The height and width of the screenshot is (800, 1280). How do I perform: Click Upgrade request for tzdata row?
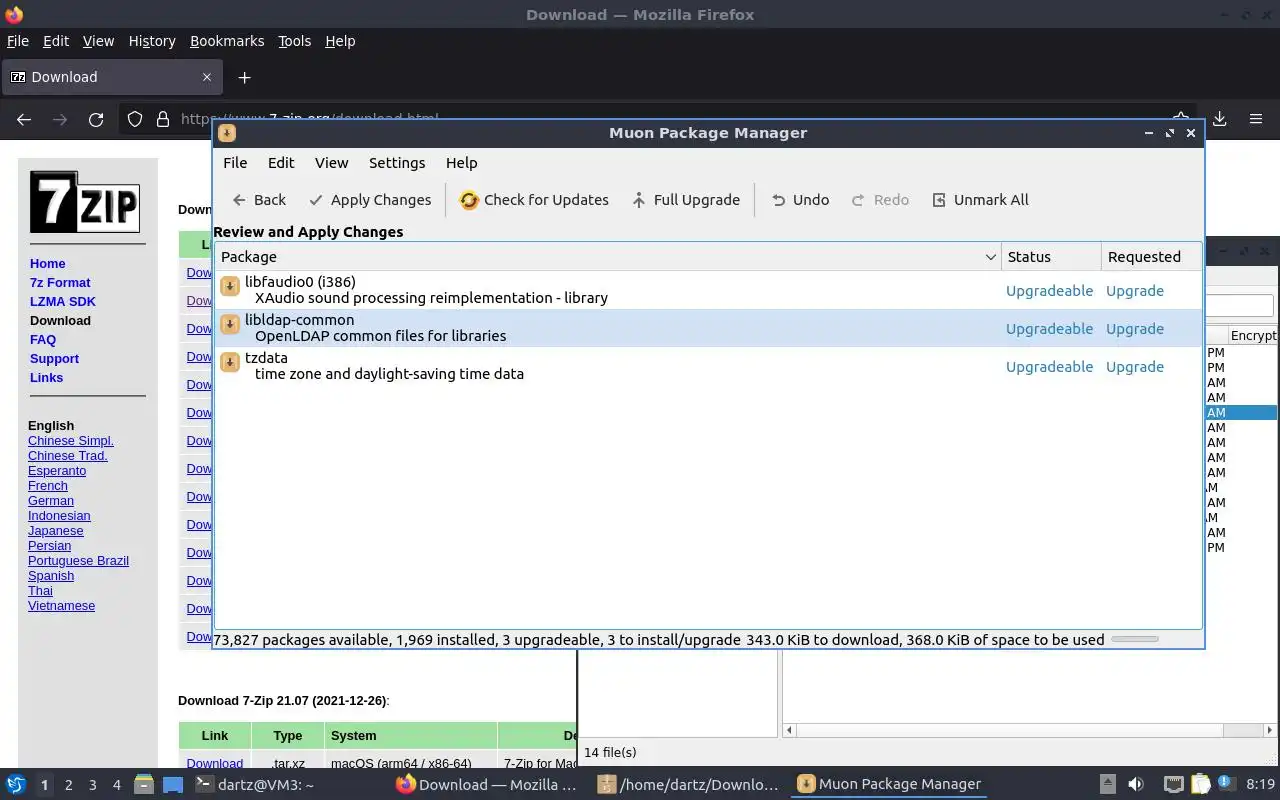coord(1135,367)
